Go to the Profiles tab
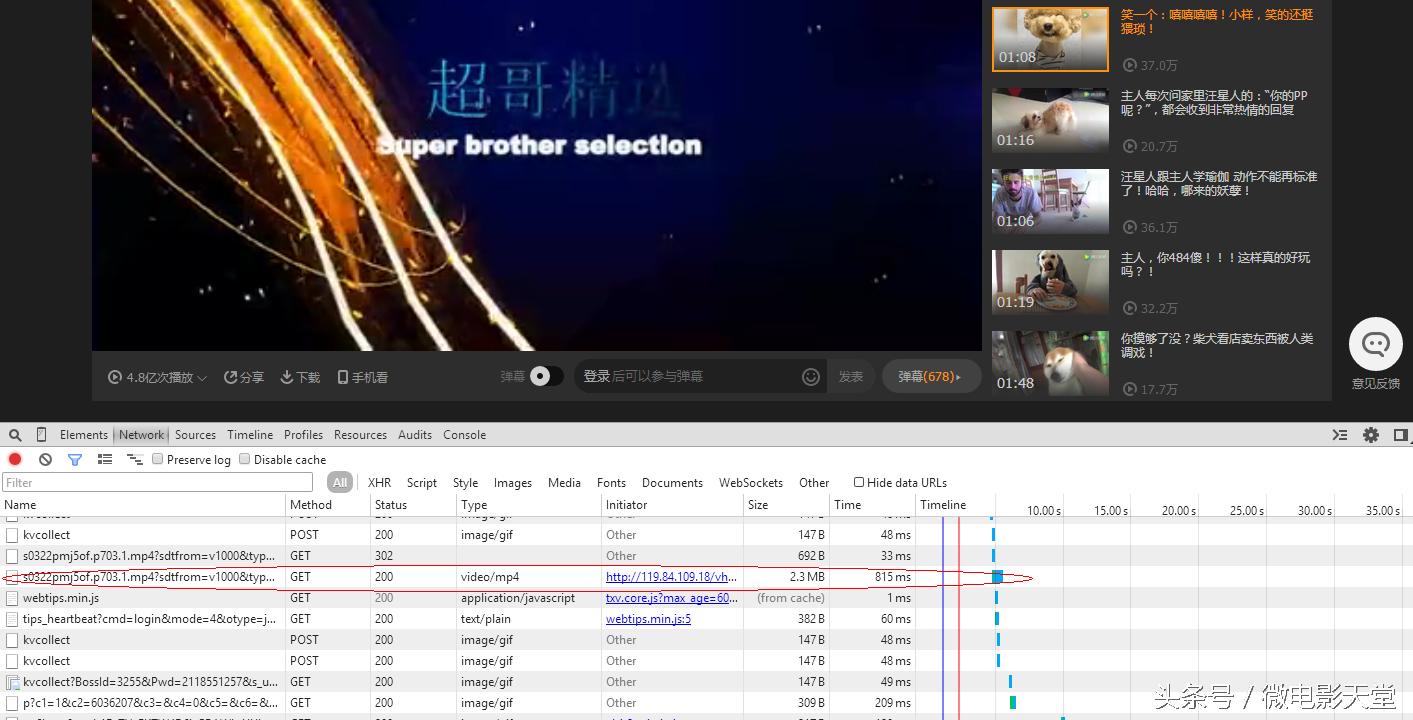Image resolution: width=1413 pixels, height=720 pixels. pos(303,435)
